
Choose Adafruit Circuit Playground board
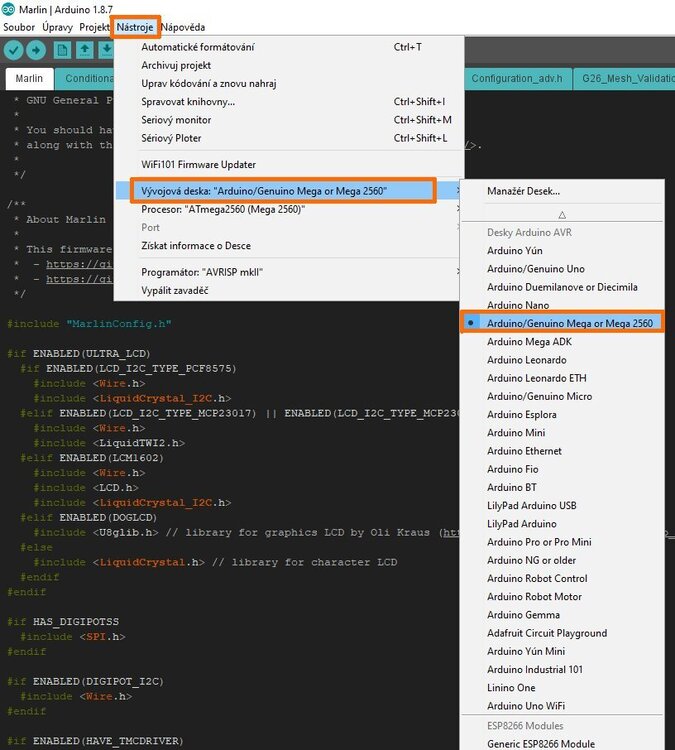(x=562, y=633)
